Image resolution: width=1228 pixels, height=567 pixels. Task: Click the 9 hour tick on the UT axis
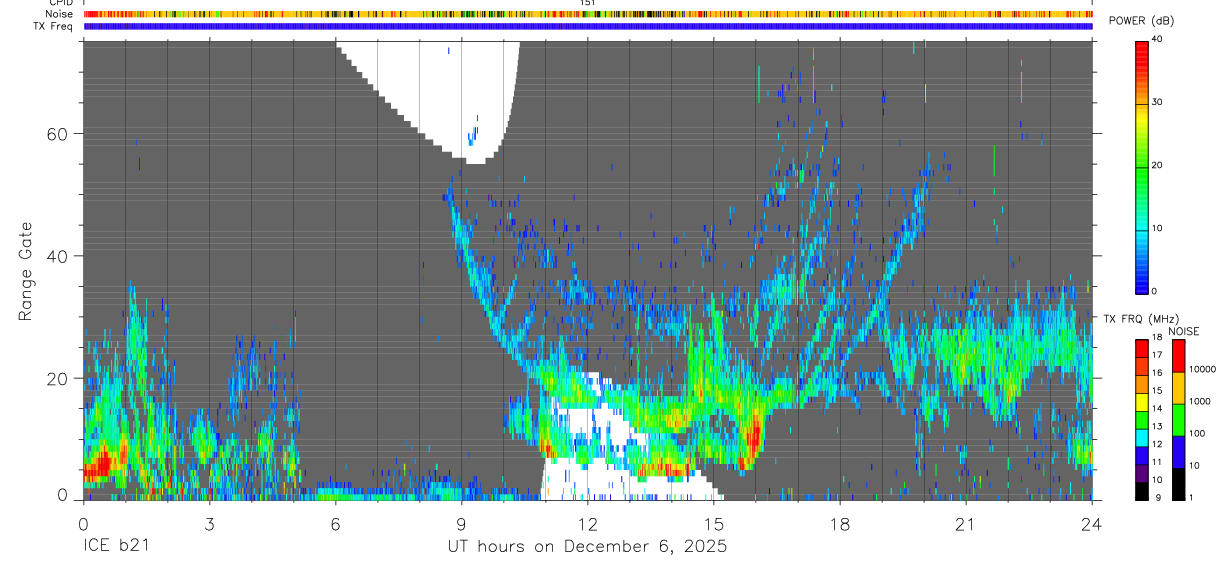461,523
